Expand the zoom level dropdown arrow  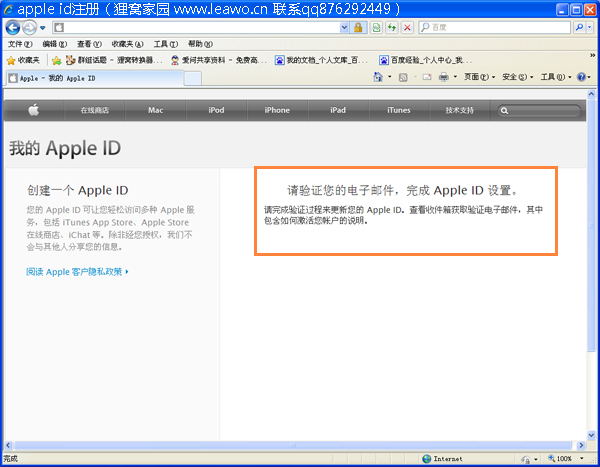tap(582, 459)
